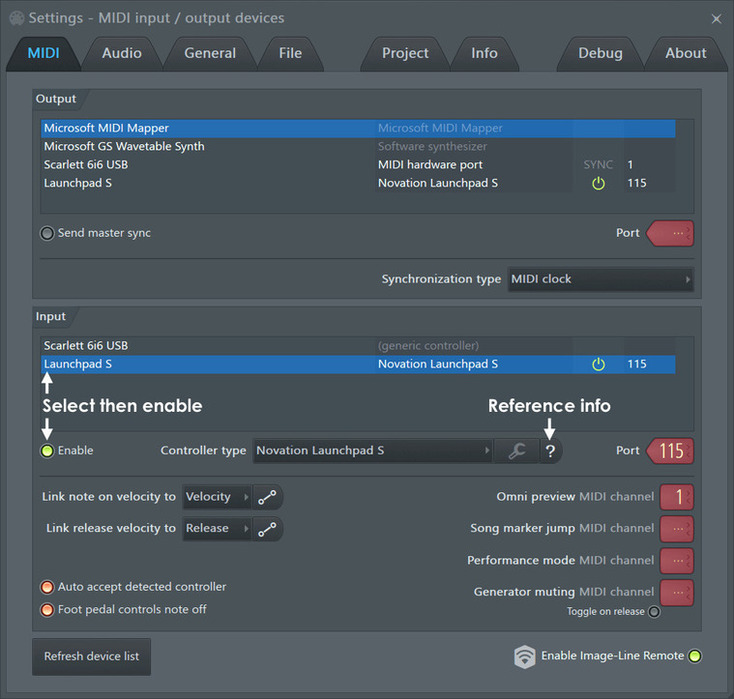
Task: Open reference info question mark button
Action: click(x=550, y=451)
